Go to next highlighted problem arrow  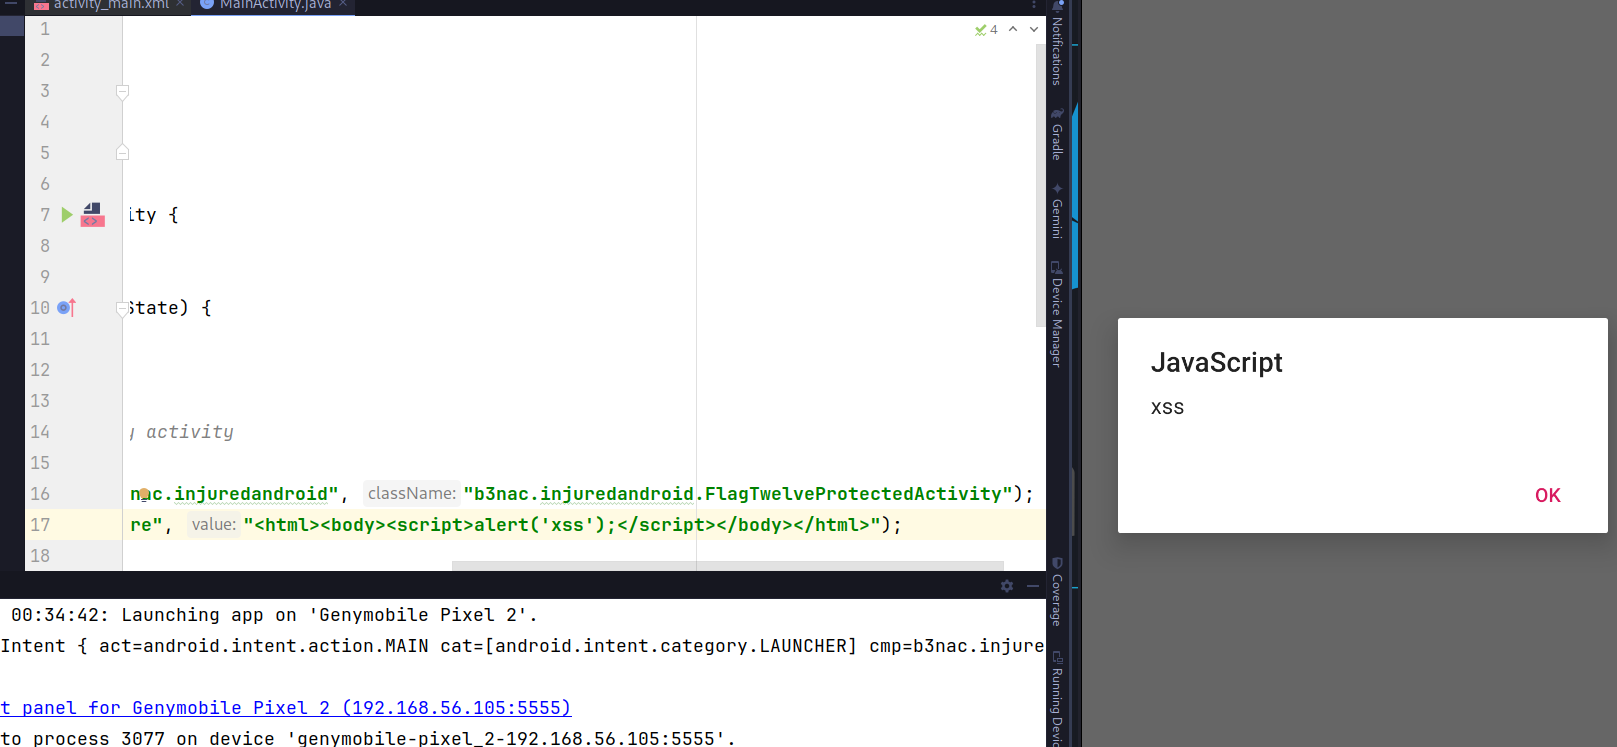point(1034,29)
